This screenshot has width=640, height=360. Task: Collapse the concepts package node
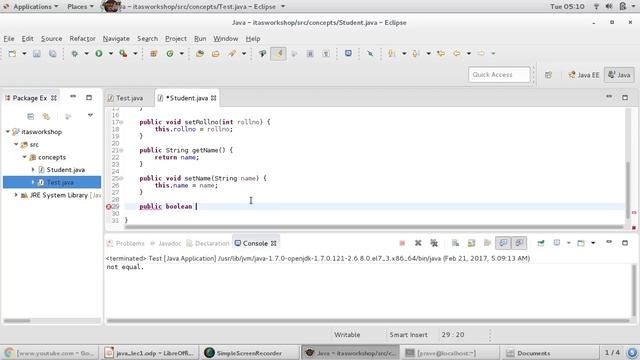pyautogui.click(x=24, y=157)
